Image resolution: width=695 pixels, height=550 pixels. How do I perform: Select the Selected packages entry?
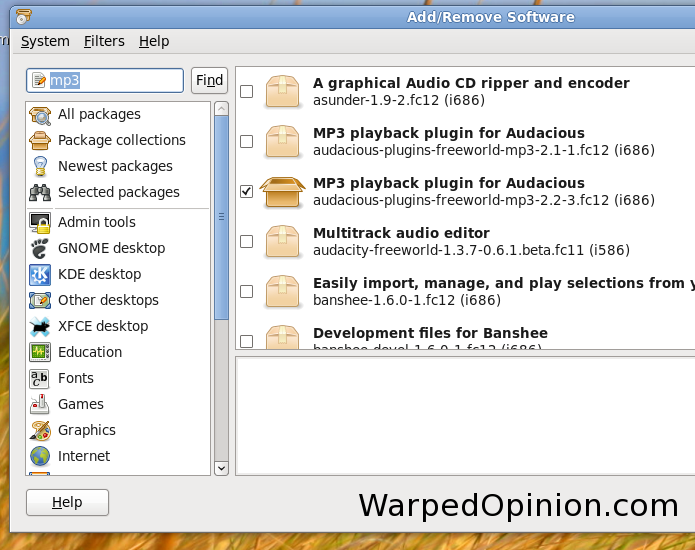click(x=118, y=192)
